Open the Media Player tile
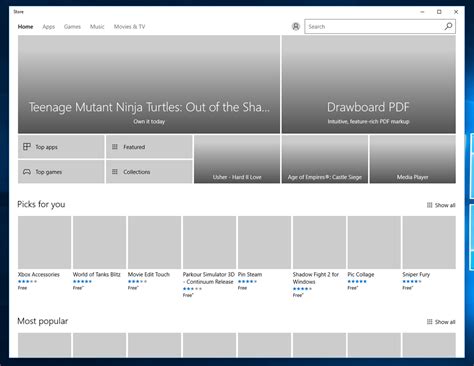474x366 pixels. pyautogui.click(x=413, y=159)
